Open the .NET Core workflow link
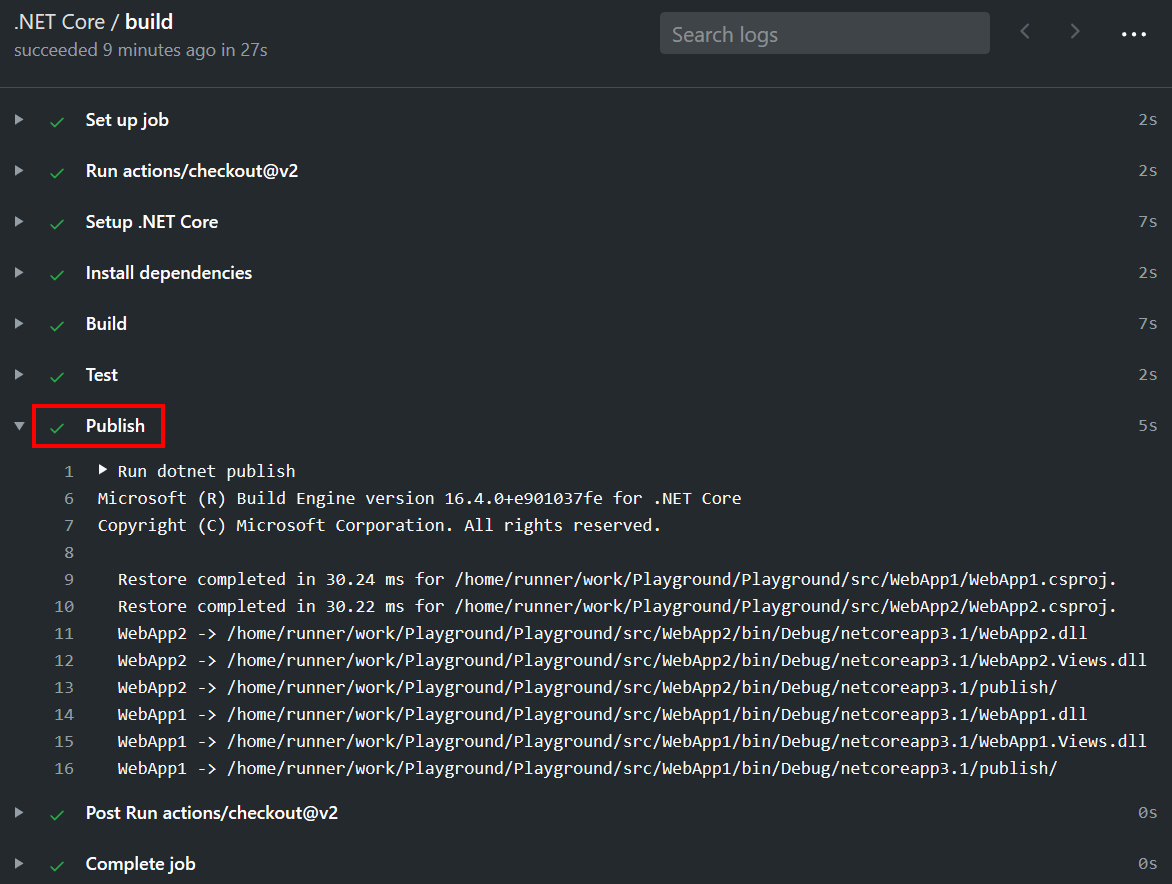 tap(58, 20)
